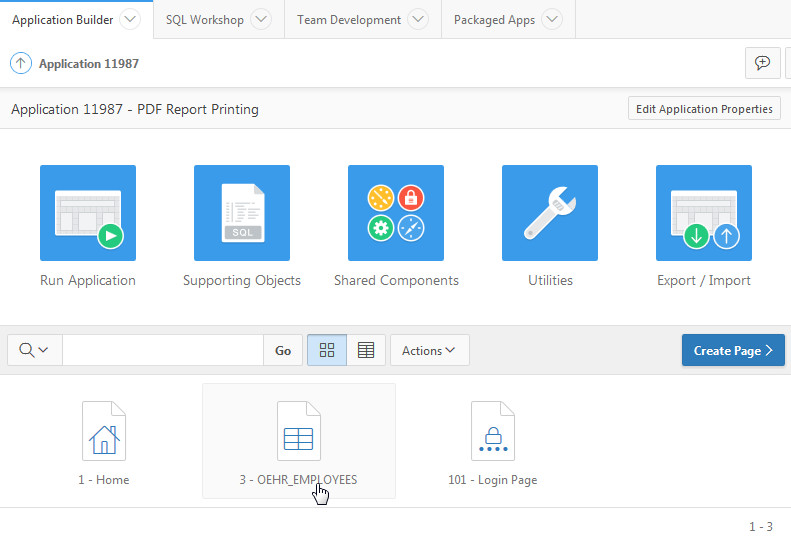Screen dimensions: 791x543
Task: Expand the Application Builder dropdown arrow
Action: tap(130, 19)
